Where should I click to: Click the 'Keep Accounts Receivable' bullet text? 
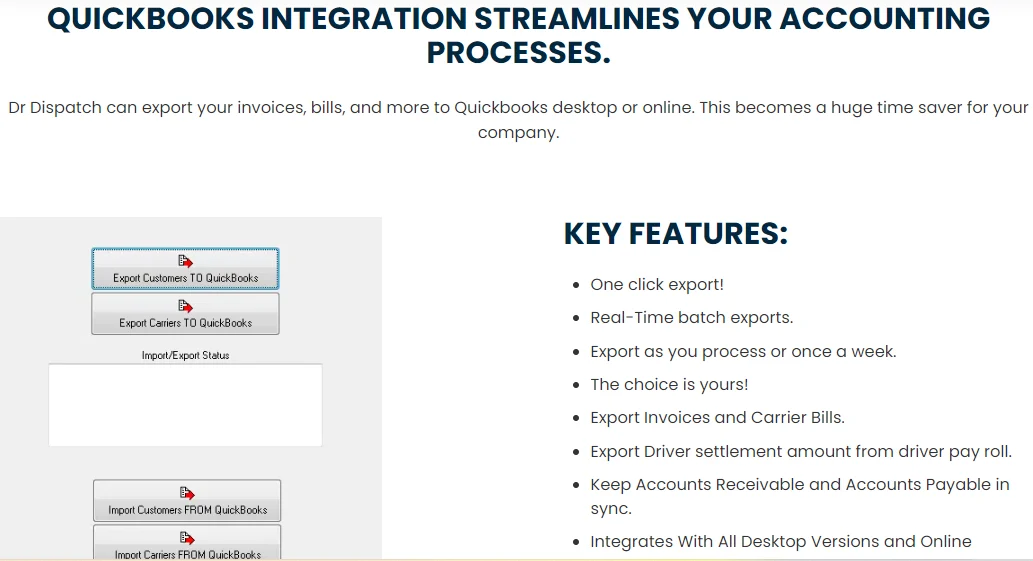tap(800, 496)
